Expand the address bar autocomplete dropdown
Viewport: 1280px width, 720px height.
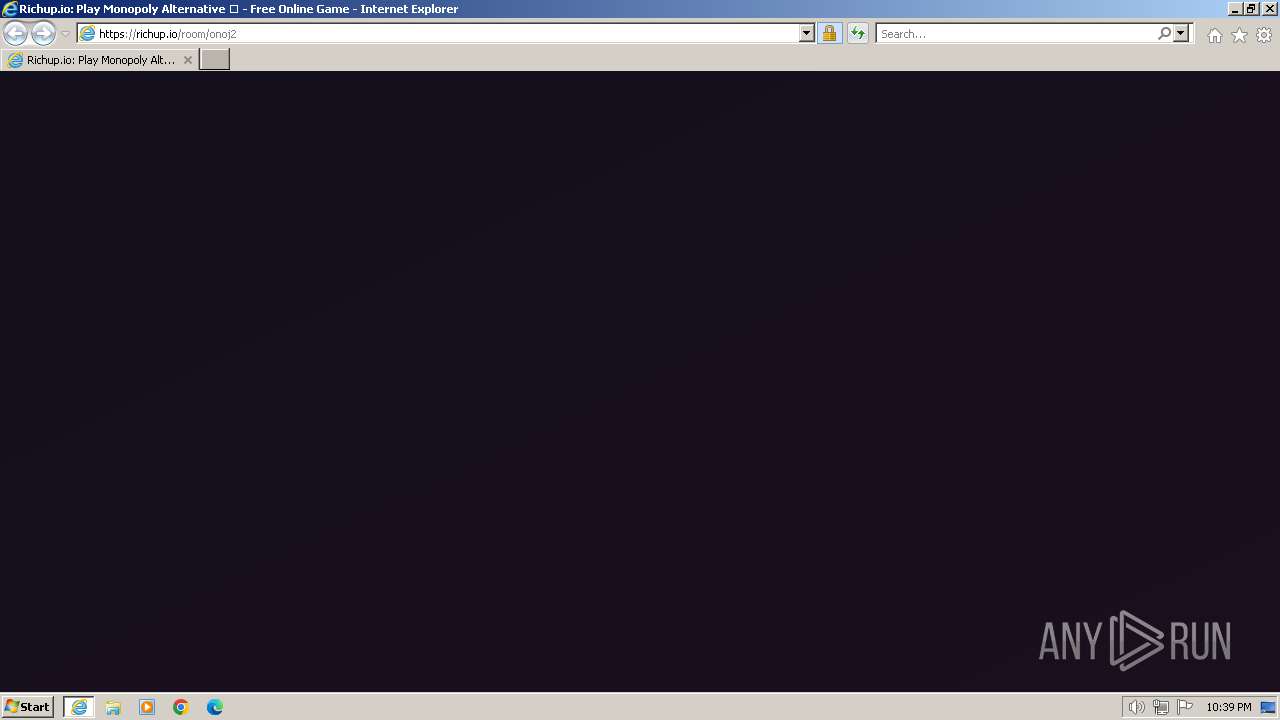(x=807, y=33)
